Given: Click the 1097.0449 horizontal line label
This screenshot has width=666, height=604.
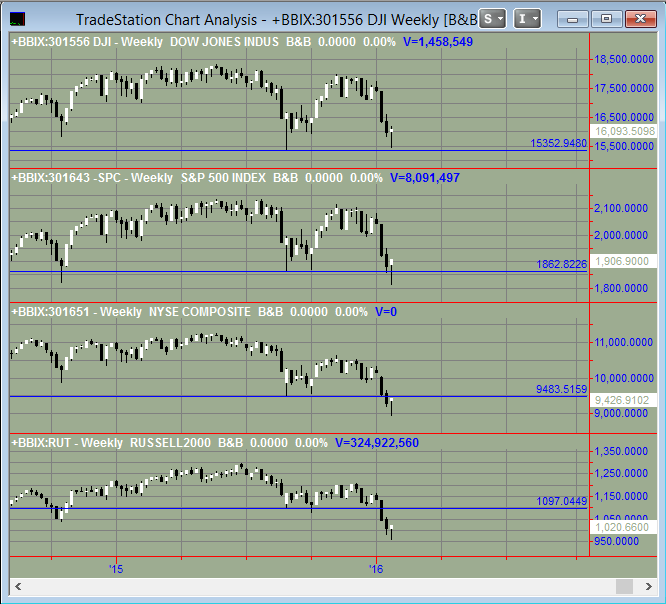Looking at the screenshot, I should point(561,501).
